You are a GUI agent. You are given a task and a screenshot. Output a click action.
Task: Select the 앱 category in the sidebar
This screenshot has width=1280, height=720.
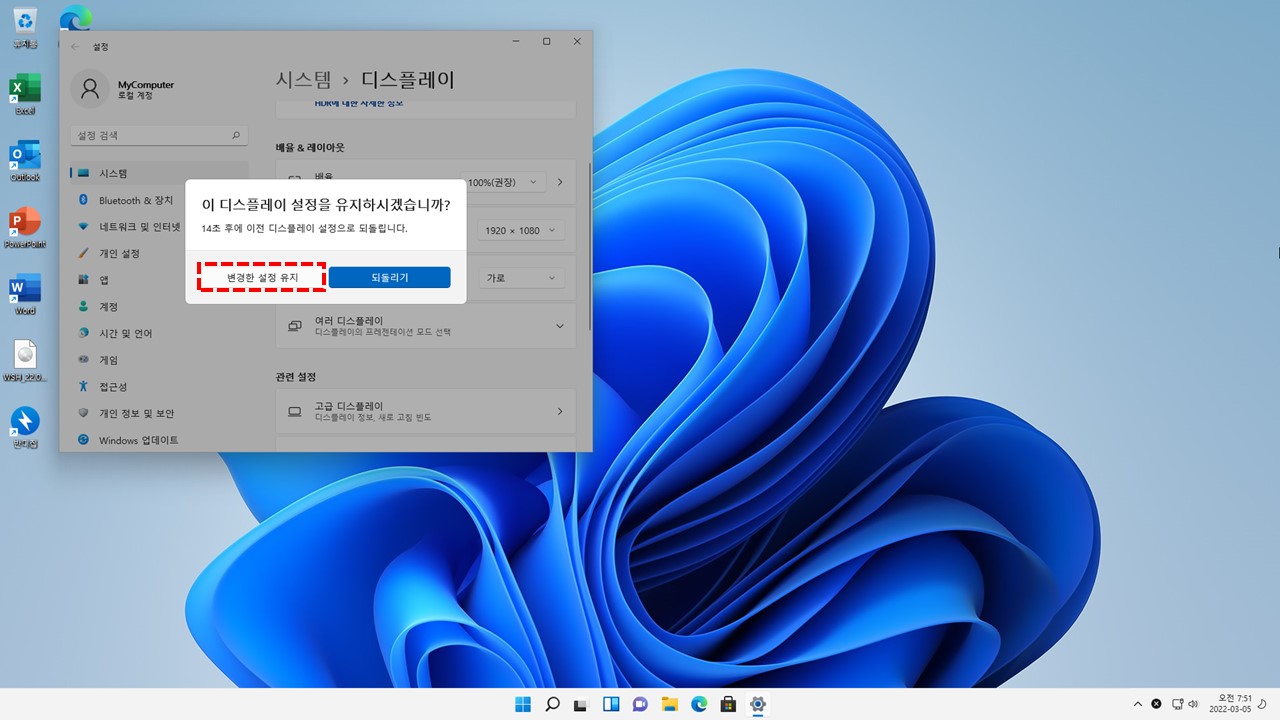pos(159,280)
